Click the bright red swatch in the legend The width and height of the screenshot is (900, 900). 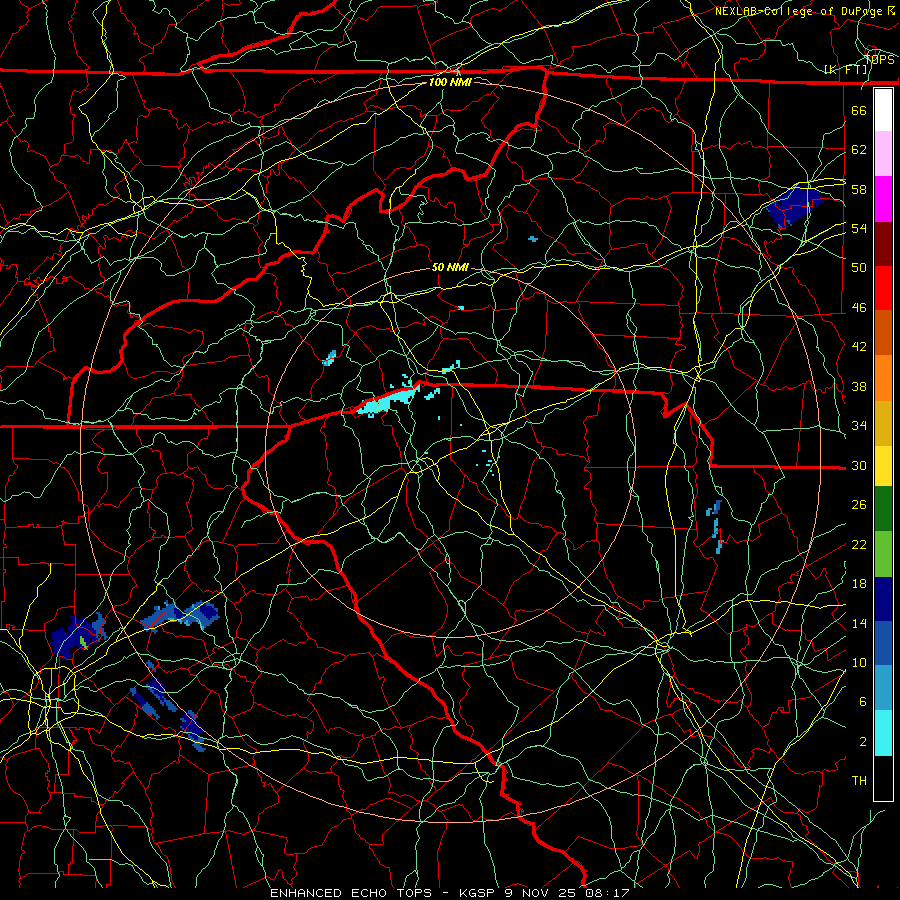pos(883,288)
